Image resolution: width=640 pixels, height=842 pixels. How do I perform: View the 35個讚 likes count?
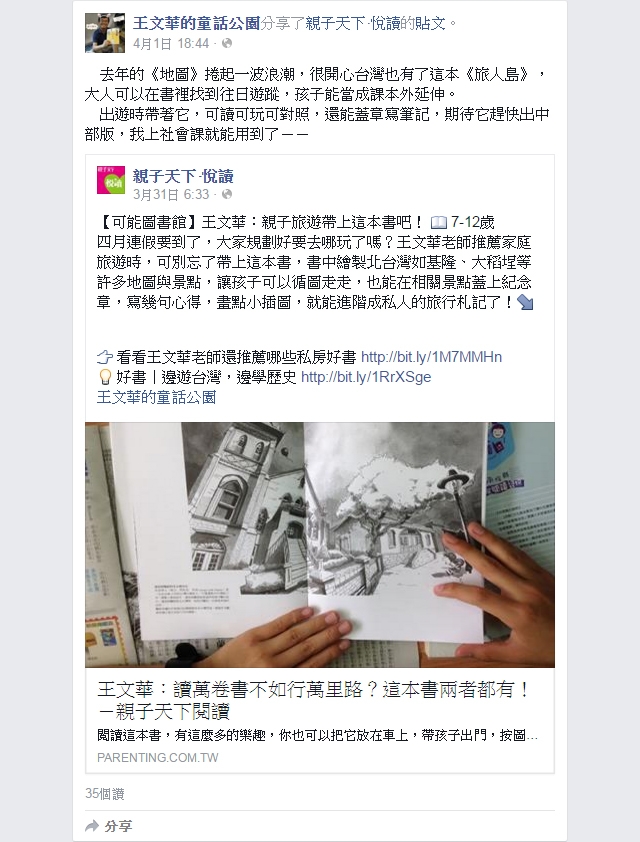(105, 794)
